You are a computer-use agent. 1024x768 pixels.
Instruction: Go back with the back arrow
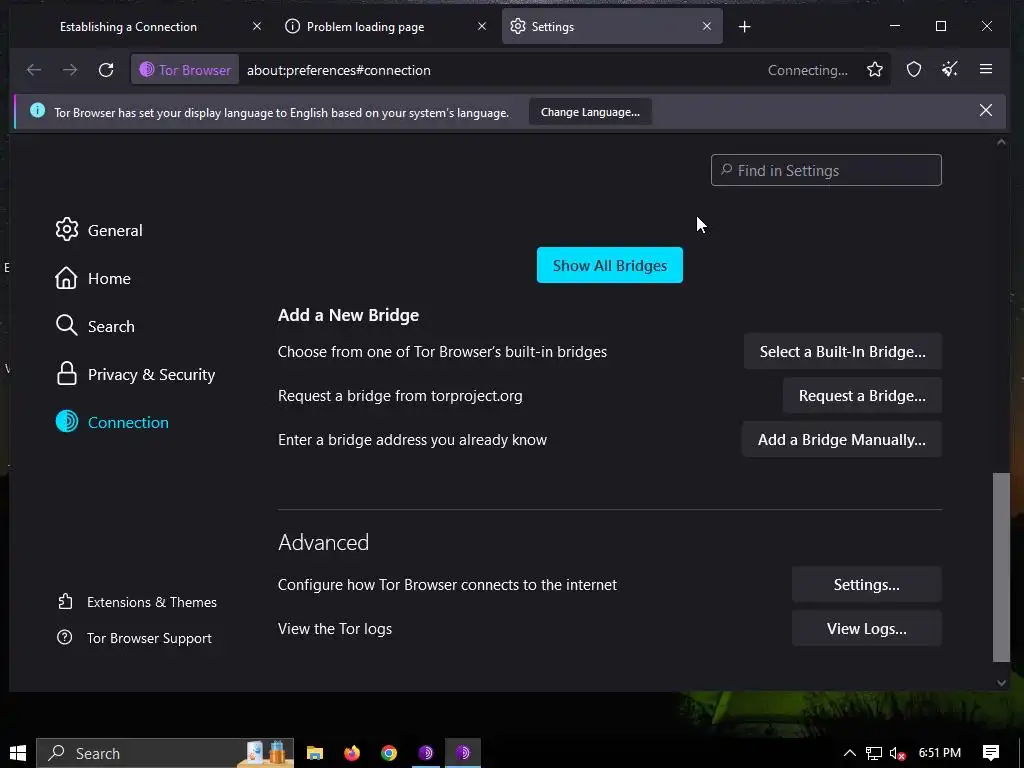[x=34, y=70]
